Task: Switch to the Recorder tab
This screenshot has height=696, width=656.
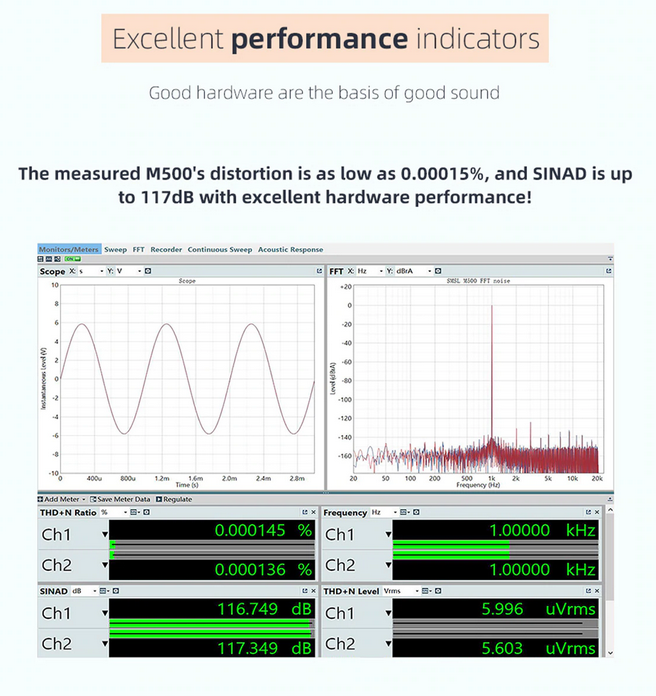Action: pos(166,249)
